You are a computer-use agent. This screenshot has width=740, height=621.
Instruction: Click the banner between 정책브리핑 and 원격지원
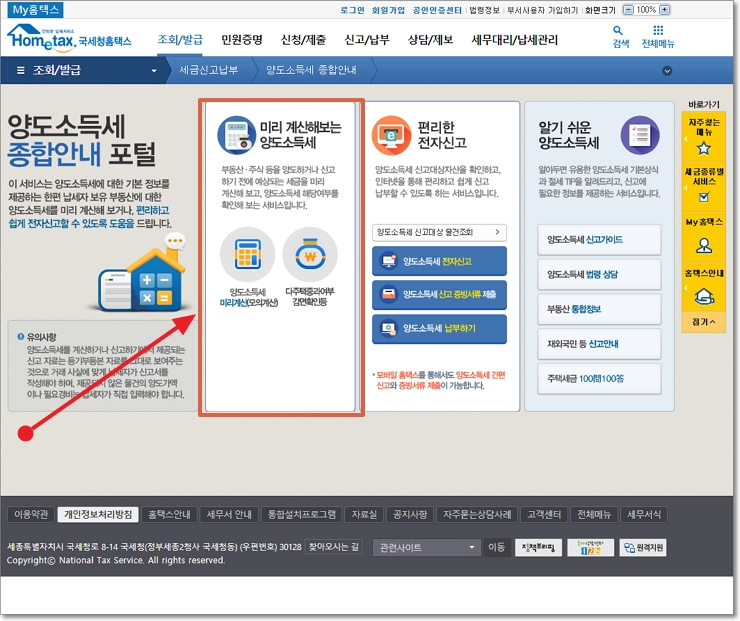(590, 547)
